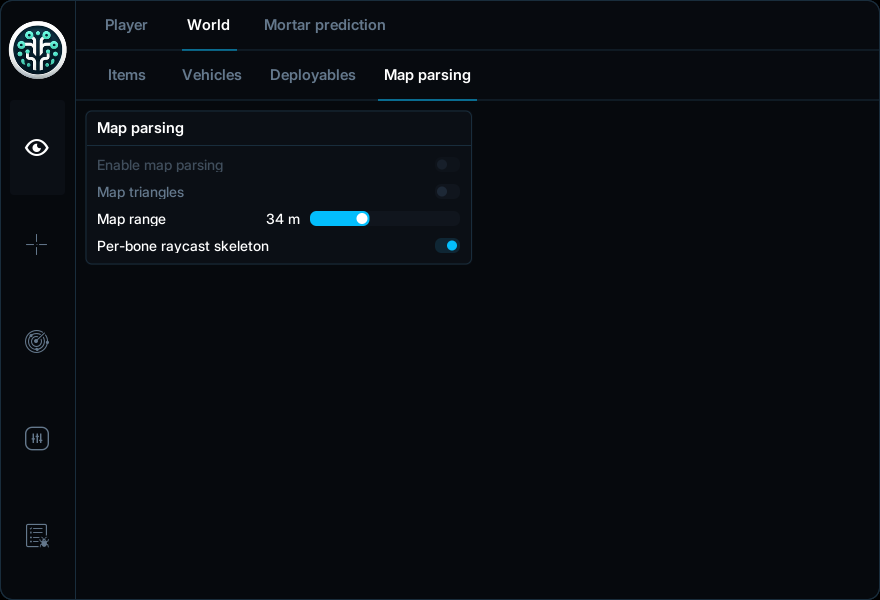Toggle the Map triangles switch
The image size is (880, 600).
pos(447,192)
